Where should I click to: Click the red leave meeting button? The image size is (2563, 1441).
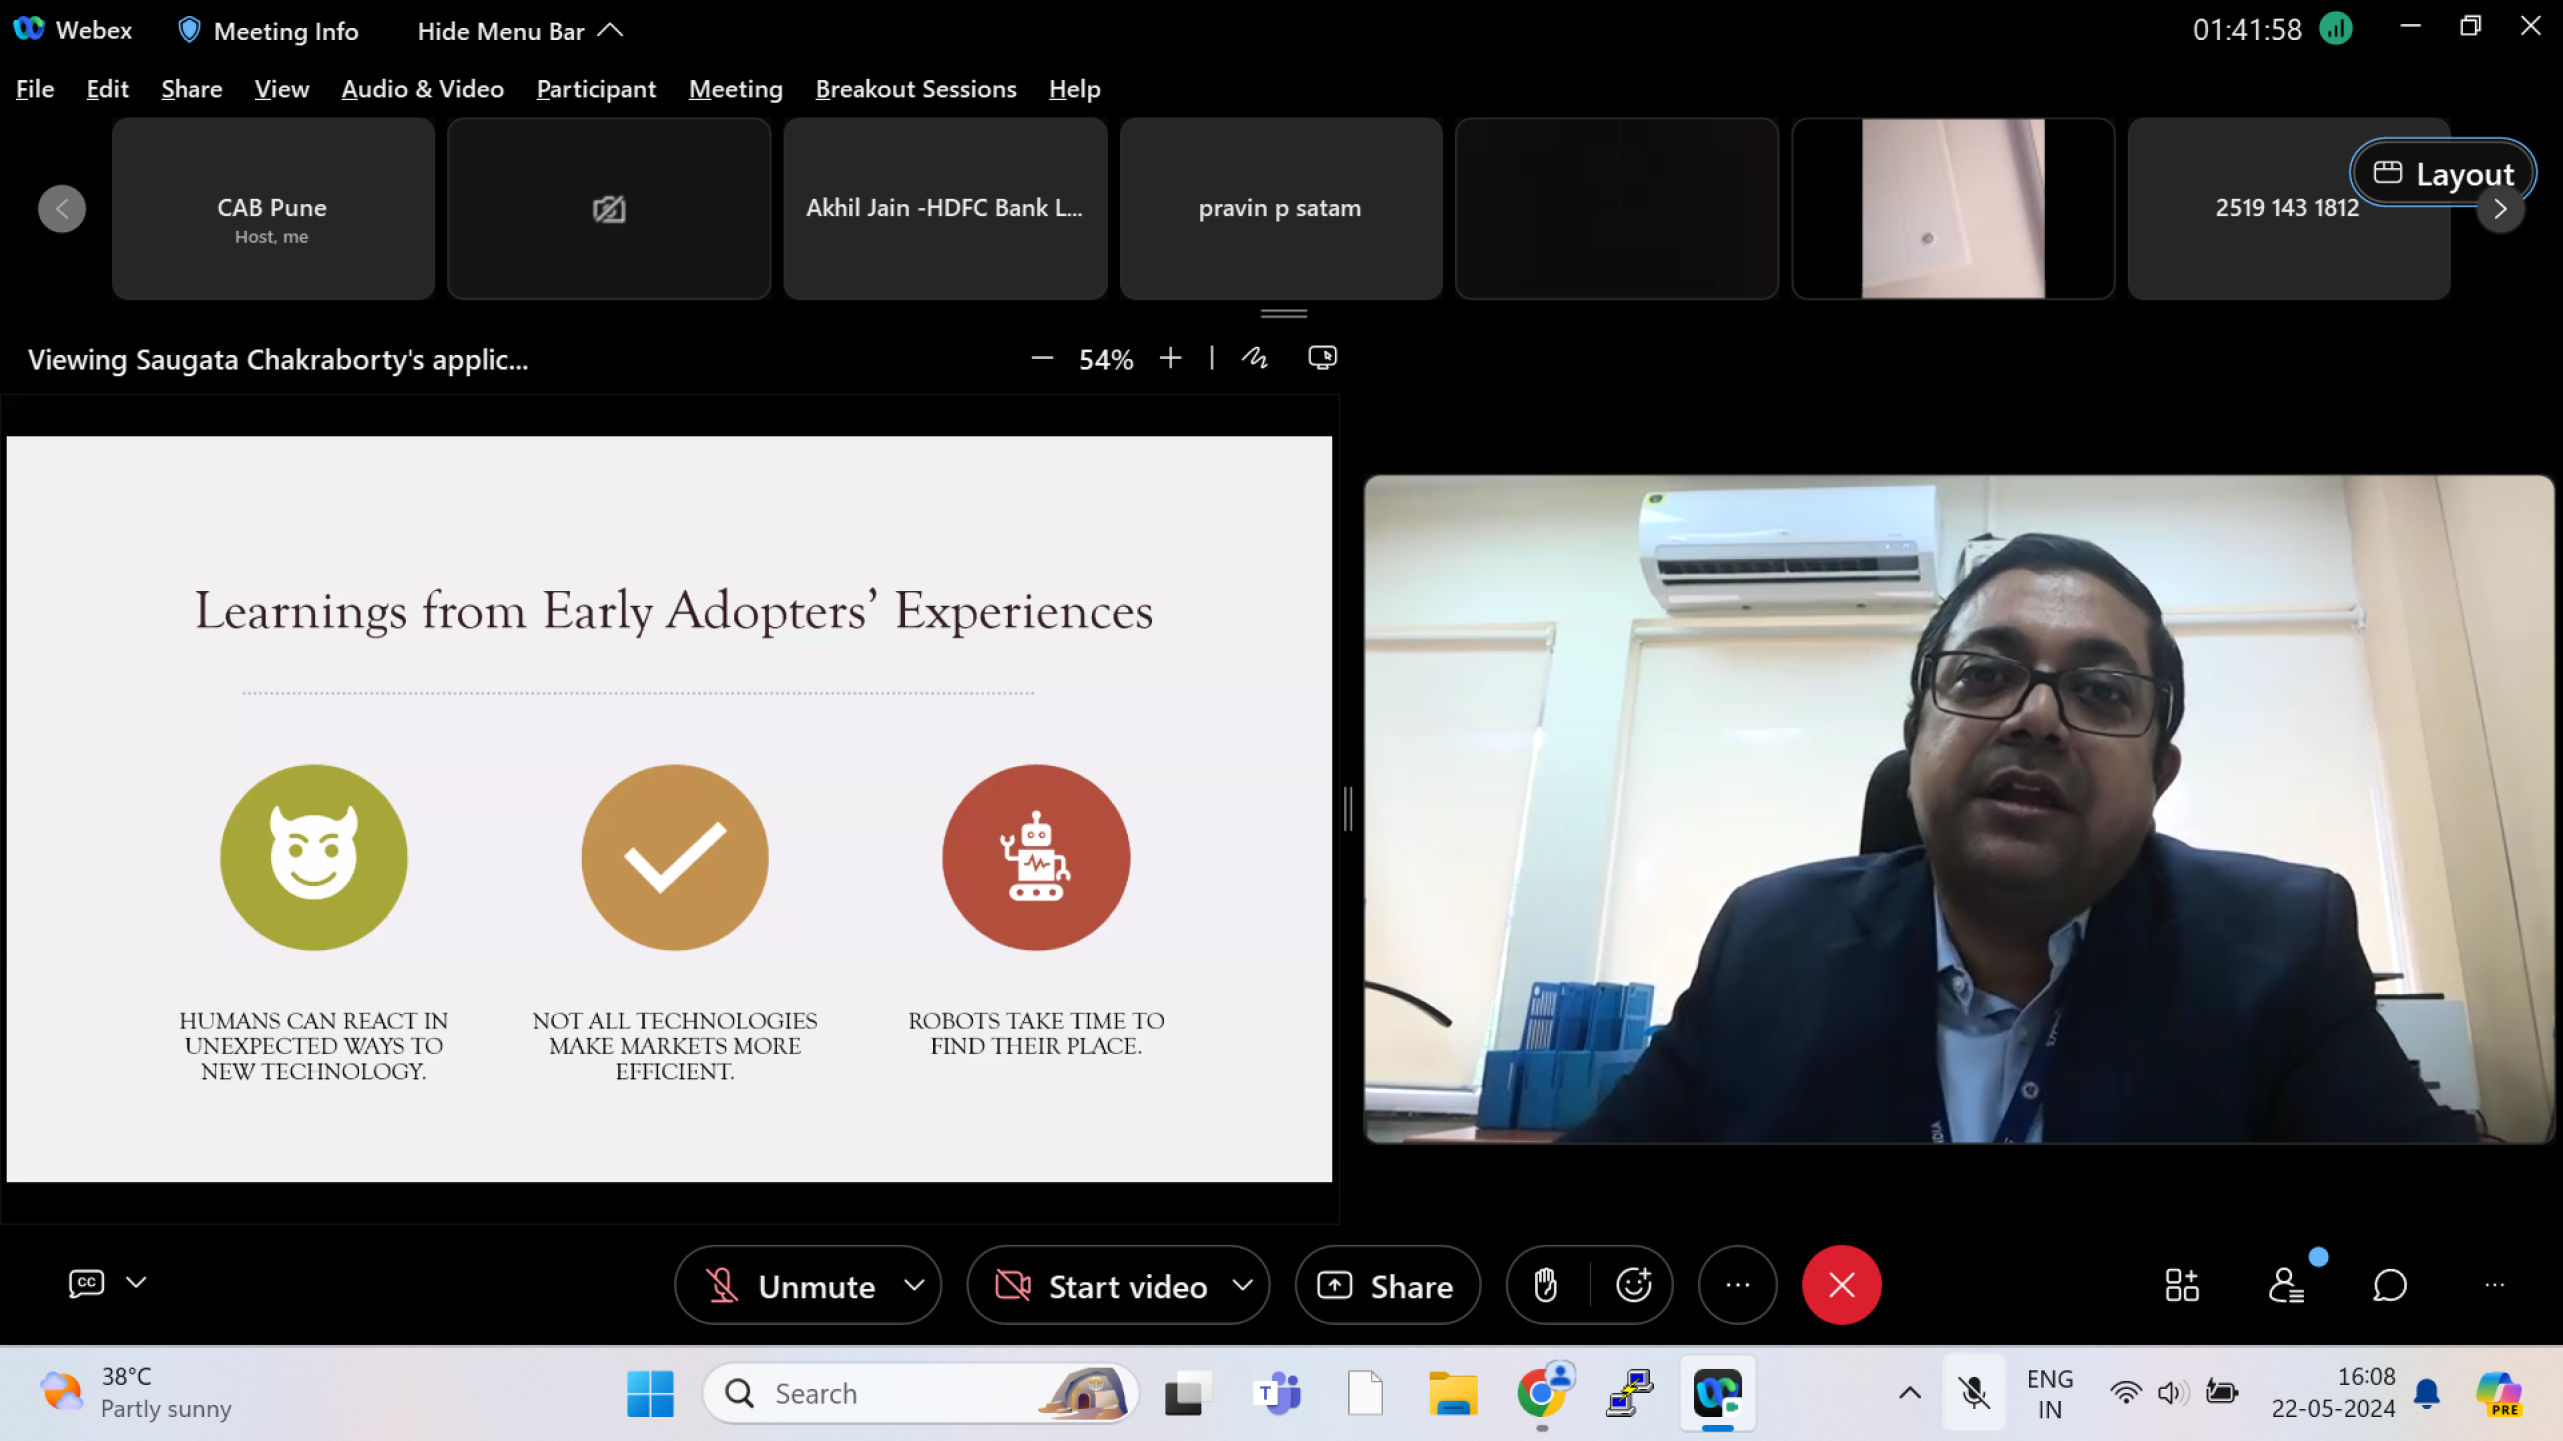1841,1285
